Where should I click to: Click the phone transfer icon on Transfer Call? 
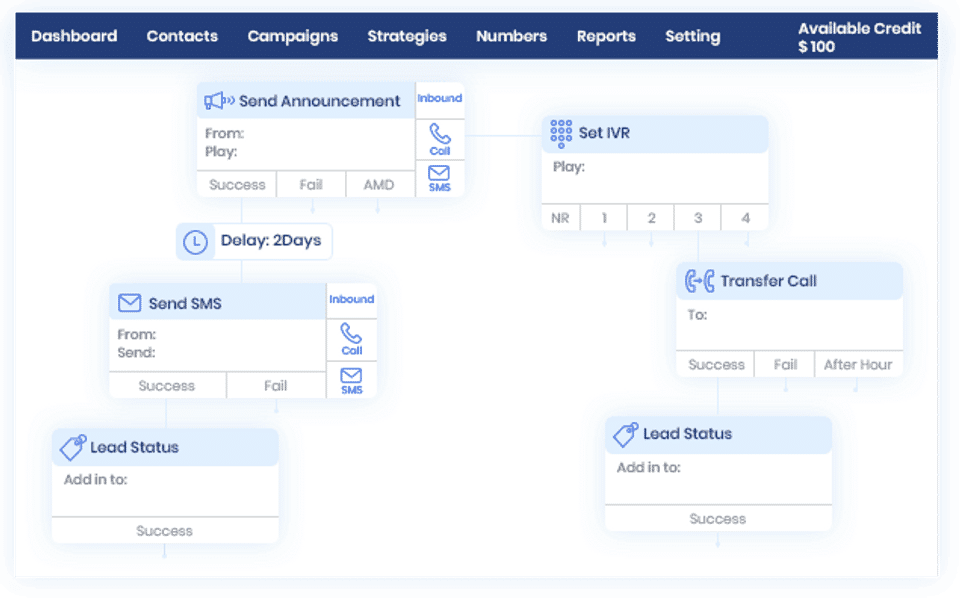pos(699,281)
